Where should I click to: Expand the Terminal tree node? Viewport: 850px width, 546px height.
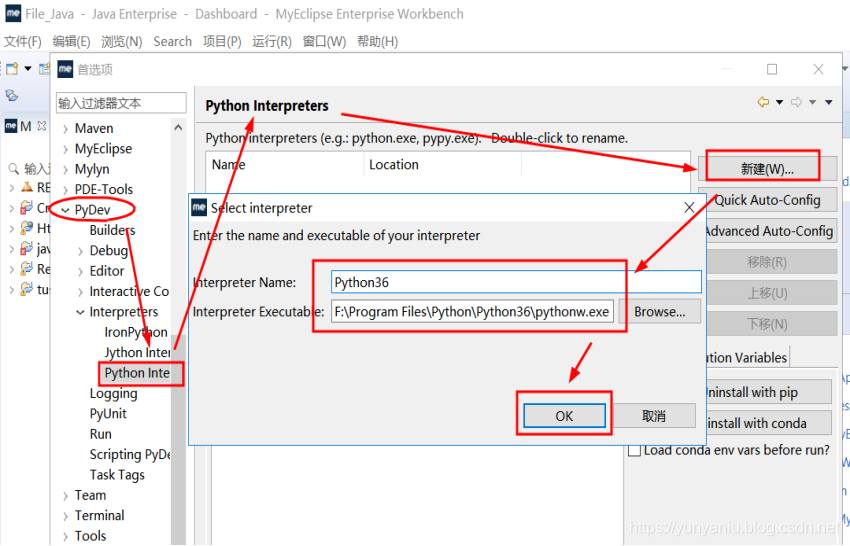click(x=65, y=516)
